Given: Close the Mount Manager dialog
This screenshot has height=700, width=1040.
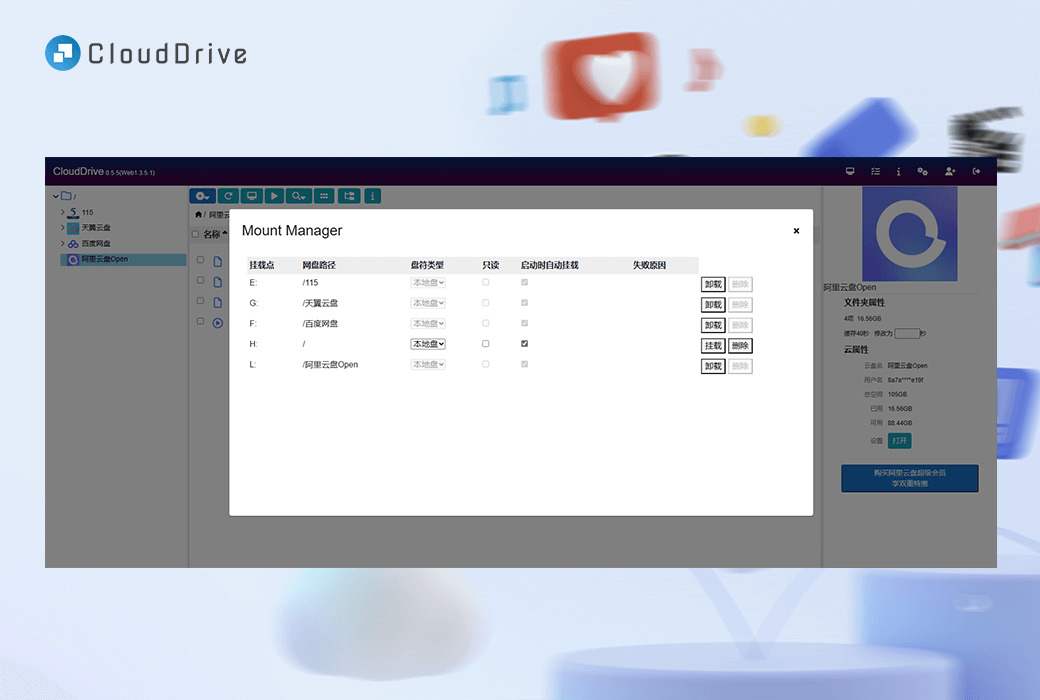Looking at the screenshot, I should point(796,231).
